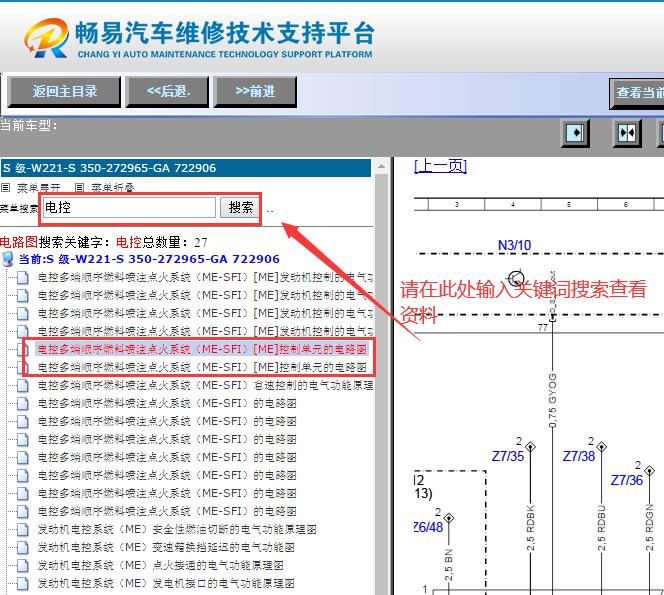Open 发动机电控系统（ME）点火接通的电气功能原理图

tap(160, 565)
